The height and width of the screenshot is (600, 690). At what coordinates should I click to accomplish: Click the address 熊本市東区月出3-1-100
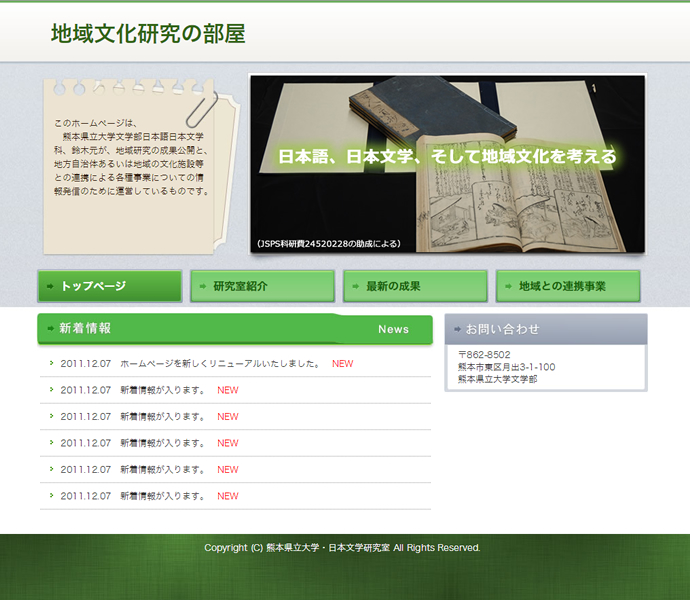tap(506, 367)
